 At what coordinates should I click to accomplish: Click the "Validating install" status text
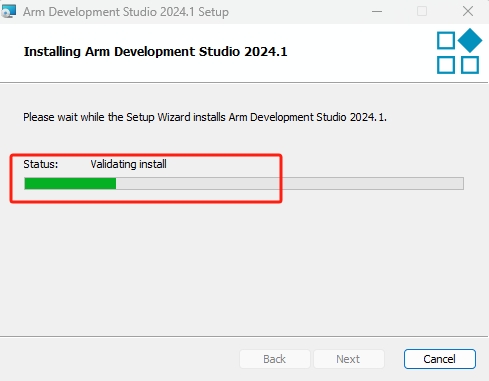[x=128, y=164]
